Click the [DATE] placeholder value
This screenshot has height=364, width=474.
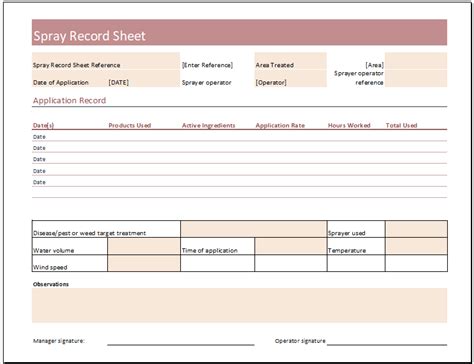(118, 82)
